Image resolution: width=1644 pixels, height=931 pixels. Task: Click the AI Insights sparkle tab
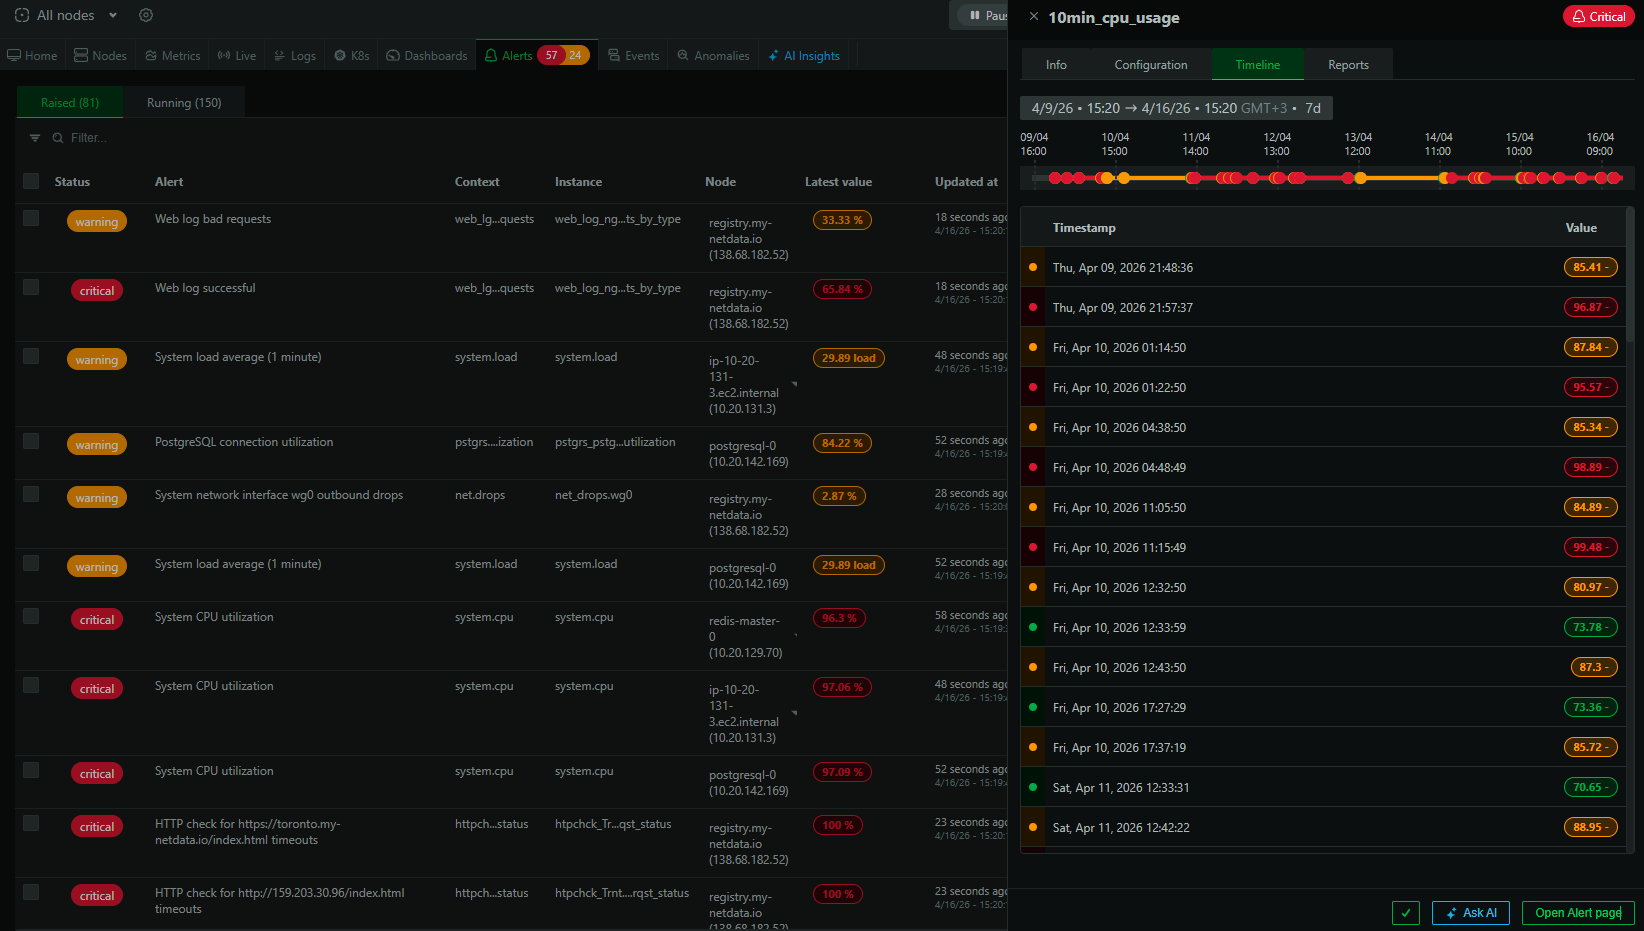804,56
